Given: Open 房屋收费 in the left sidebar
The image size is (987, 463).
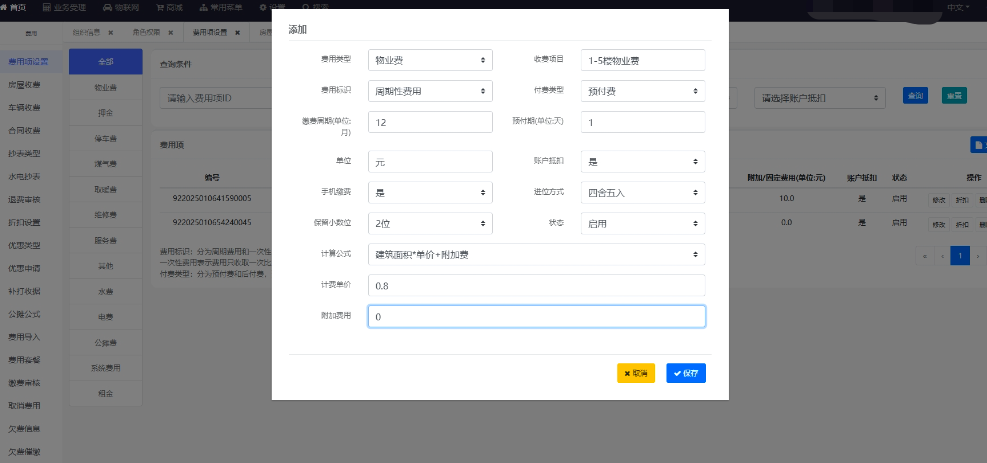Looking at the screenshot, I should (x=24, y=85).
